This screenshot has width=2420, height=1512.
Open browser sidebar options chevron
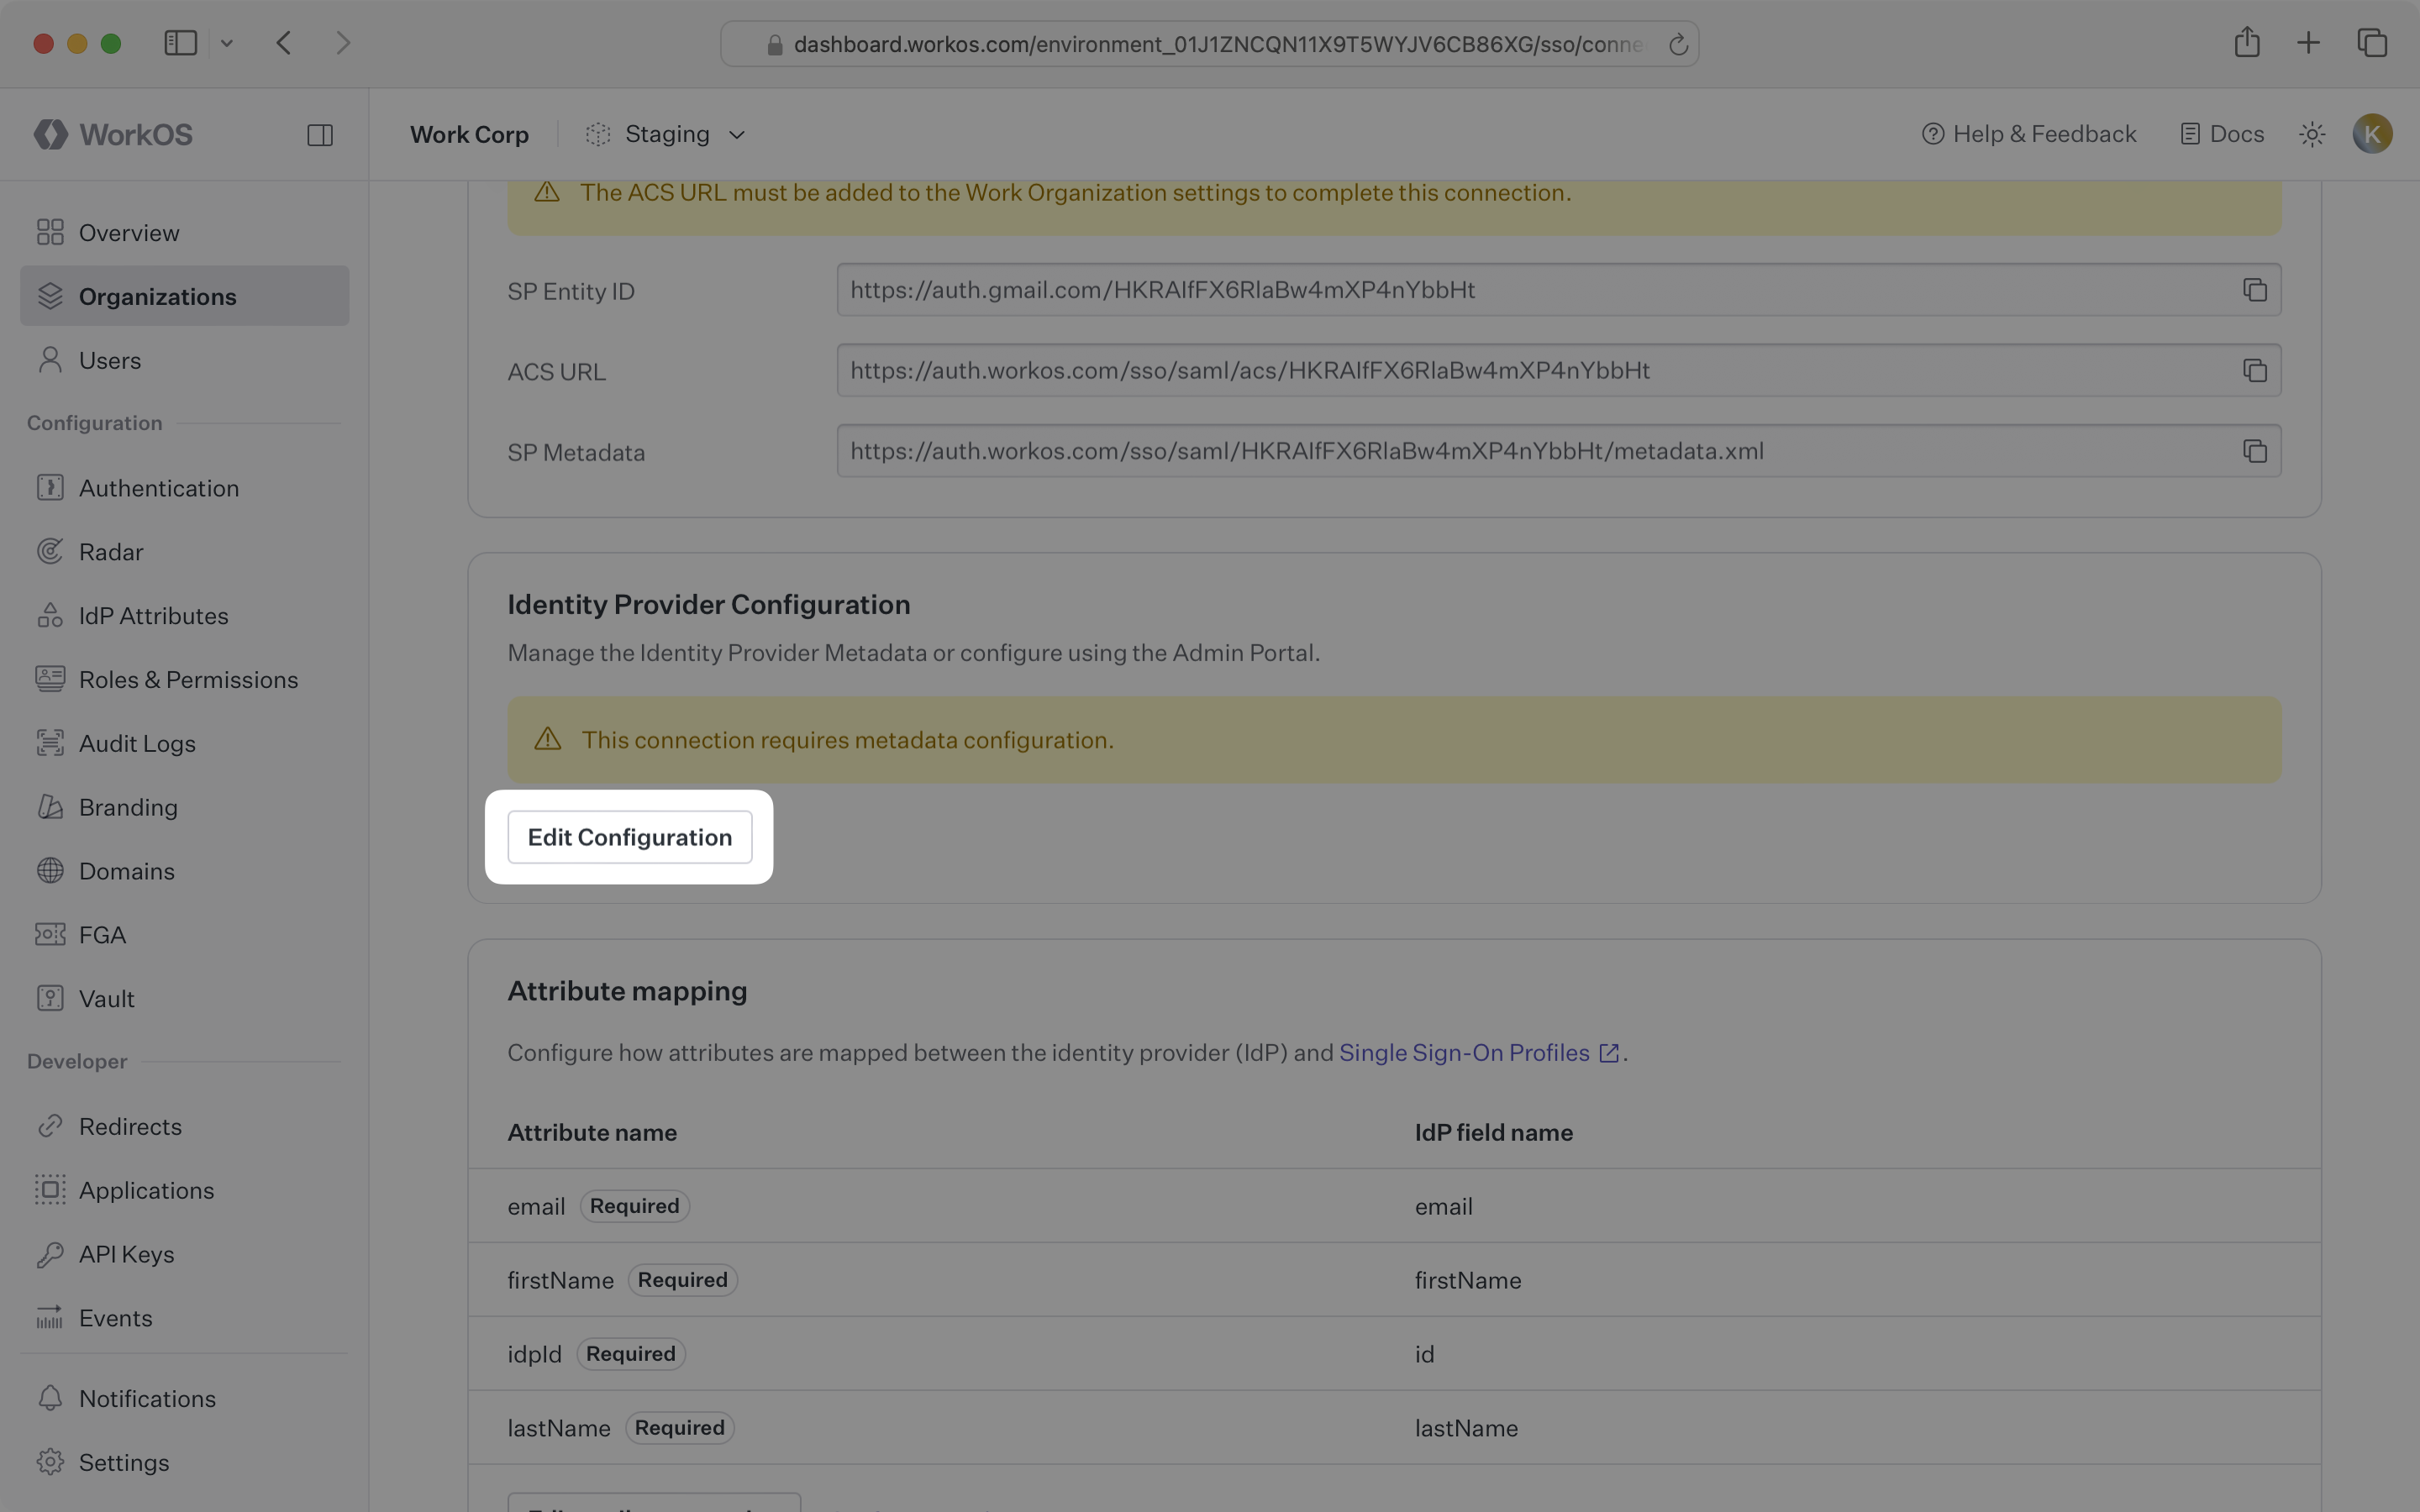click(227, 43)
